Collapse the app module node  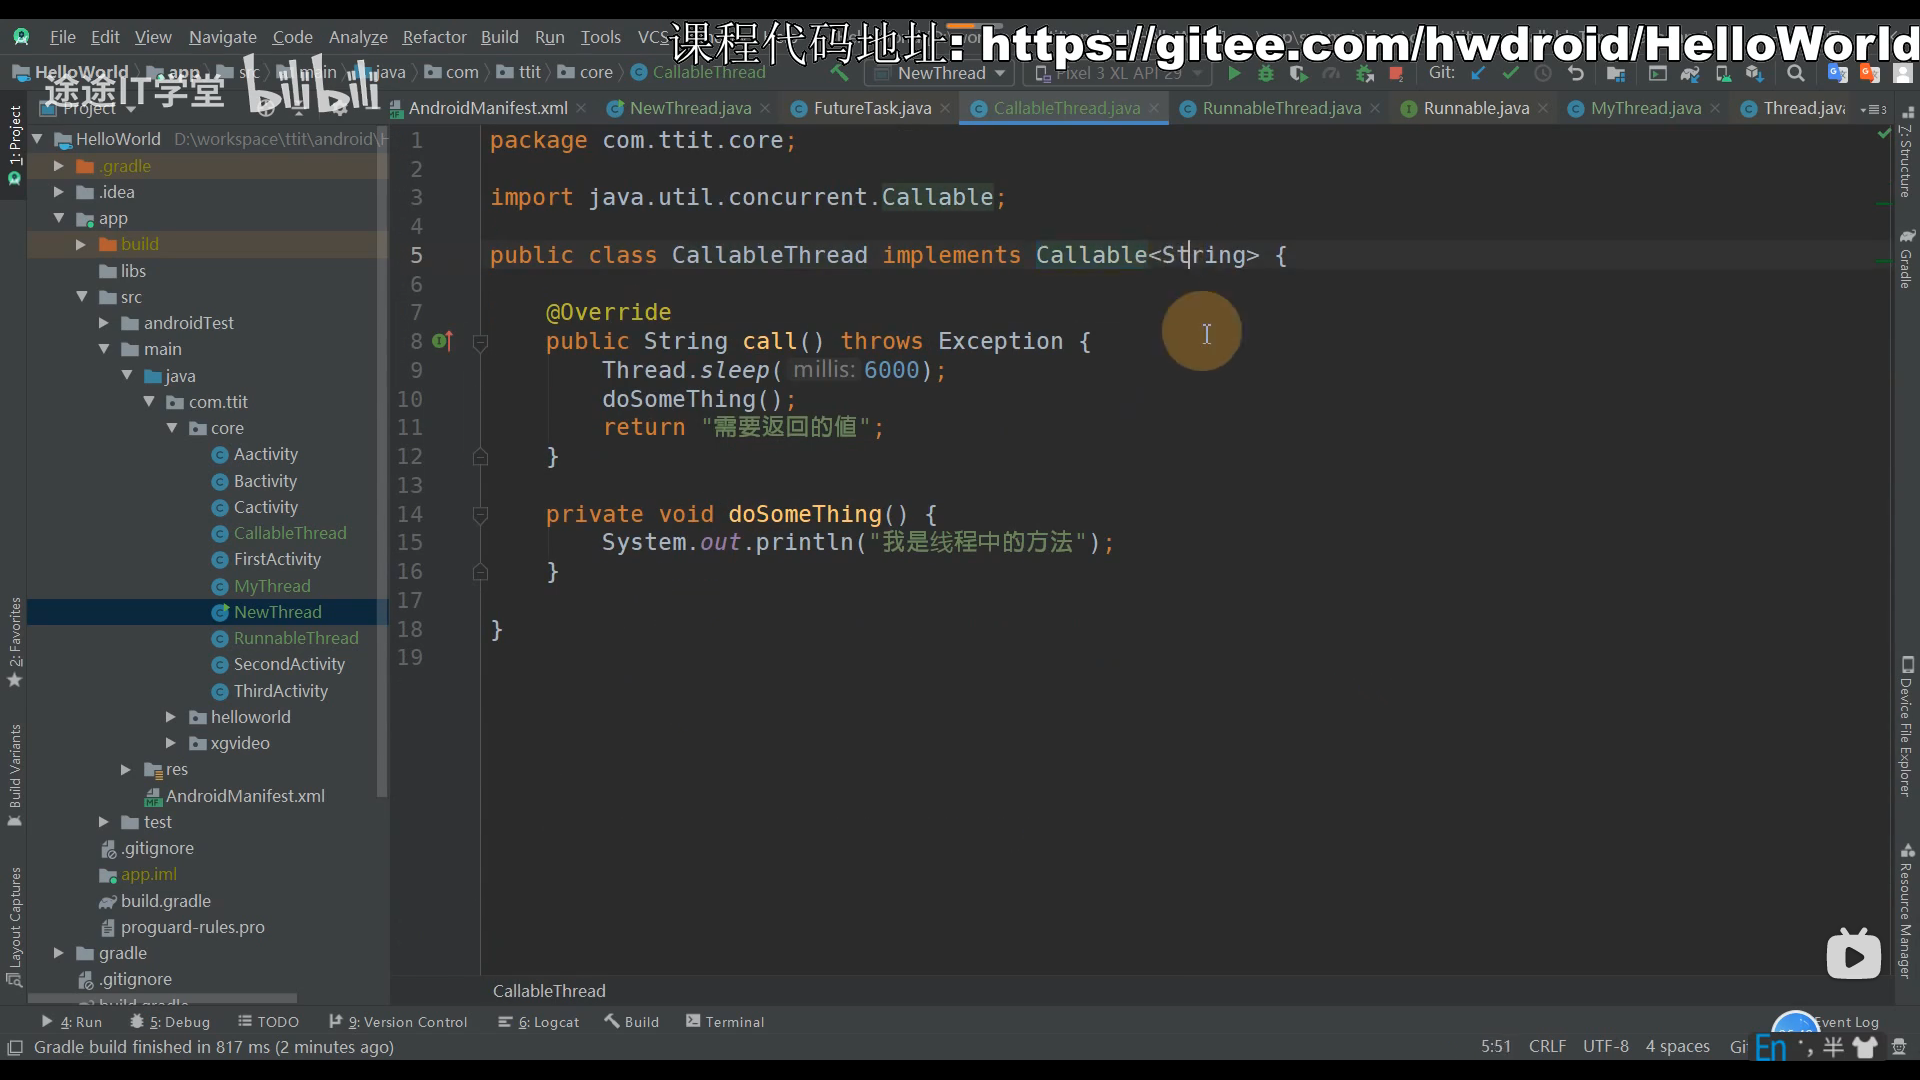(x=59, y=218)
